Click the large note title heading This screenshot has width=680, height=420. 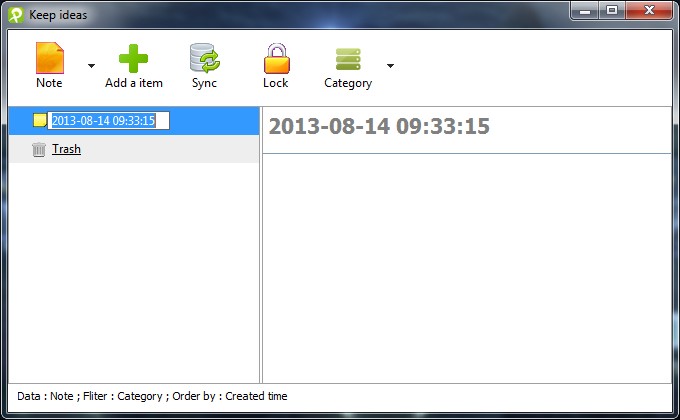click(x=379, y=126)
